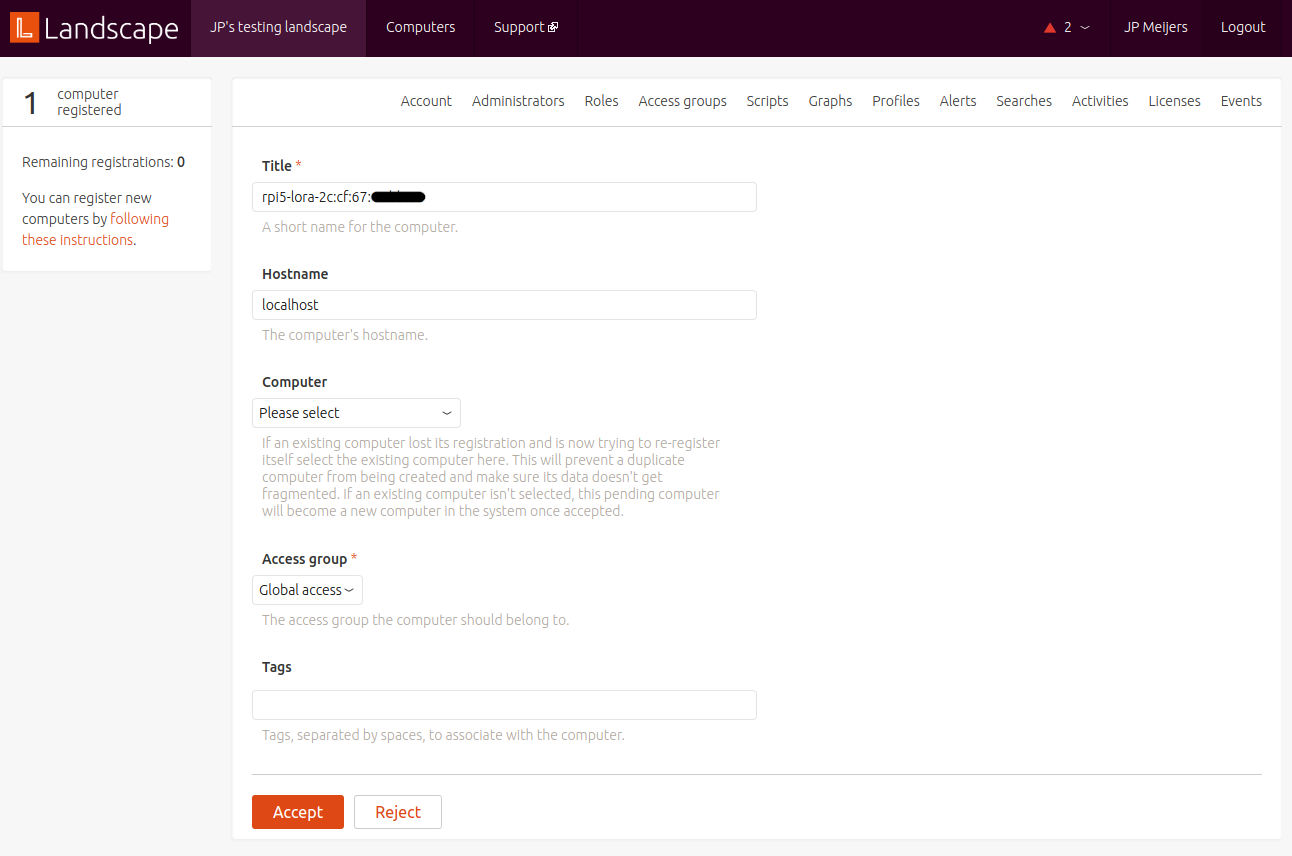Select the Profiles tab
Image resolution: width=1292 pixels, height=856 pixels.
[x=895, y=101]
